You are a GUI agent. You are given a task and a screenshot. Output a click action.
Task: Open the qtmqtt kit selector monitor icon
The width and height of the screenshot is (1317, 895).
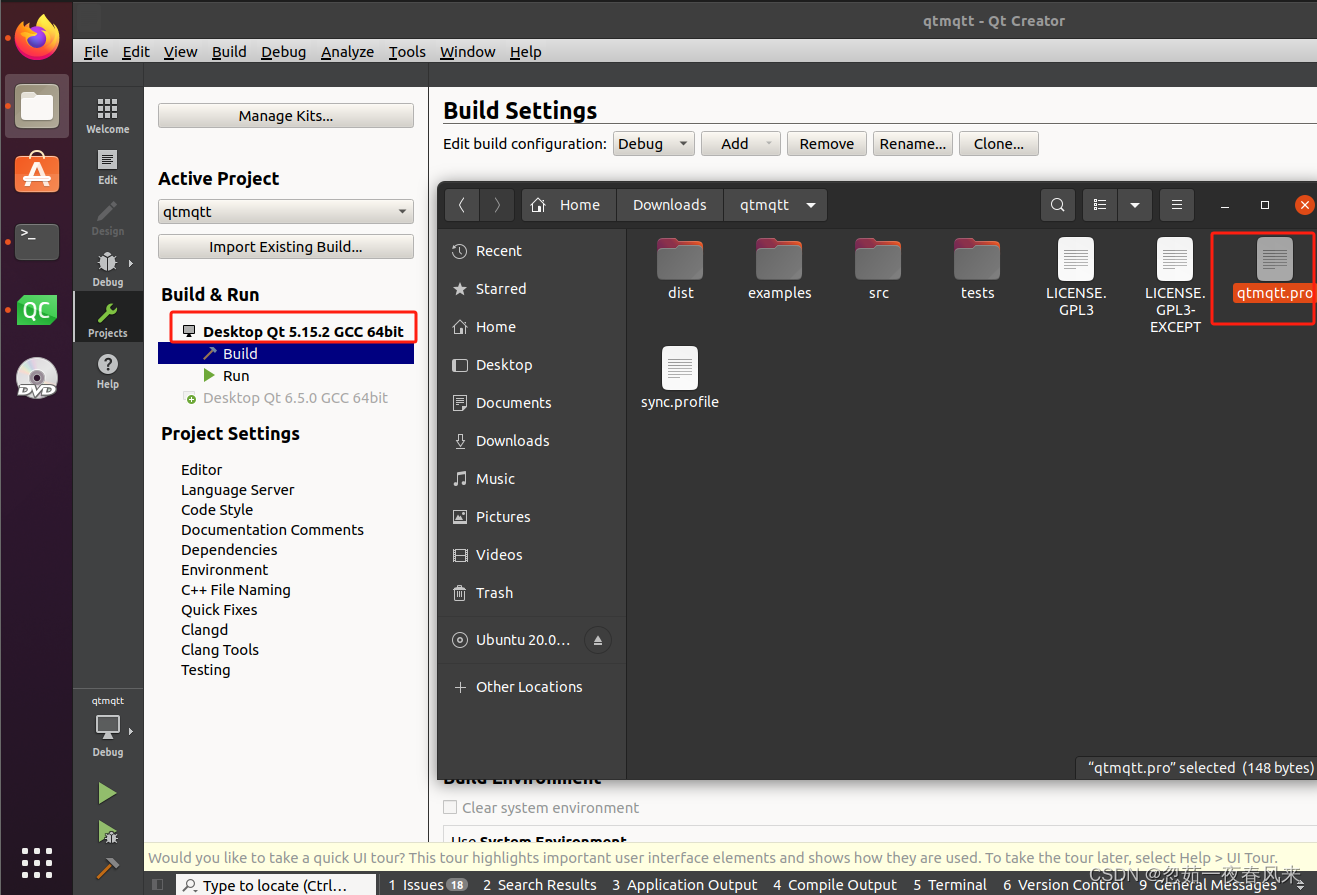click(108, 727)
